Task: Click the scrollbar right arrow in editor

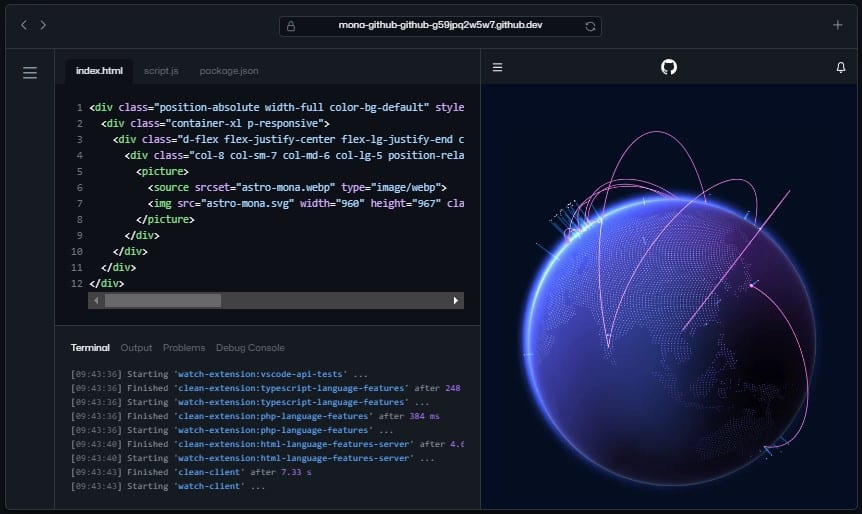Action: coord(456,300)
